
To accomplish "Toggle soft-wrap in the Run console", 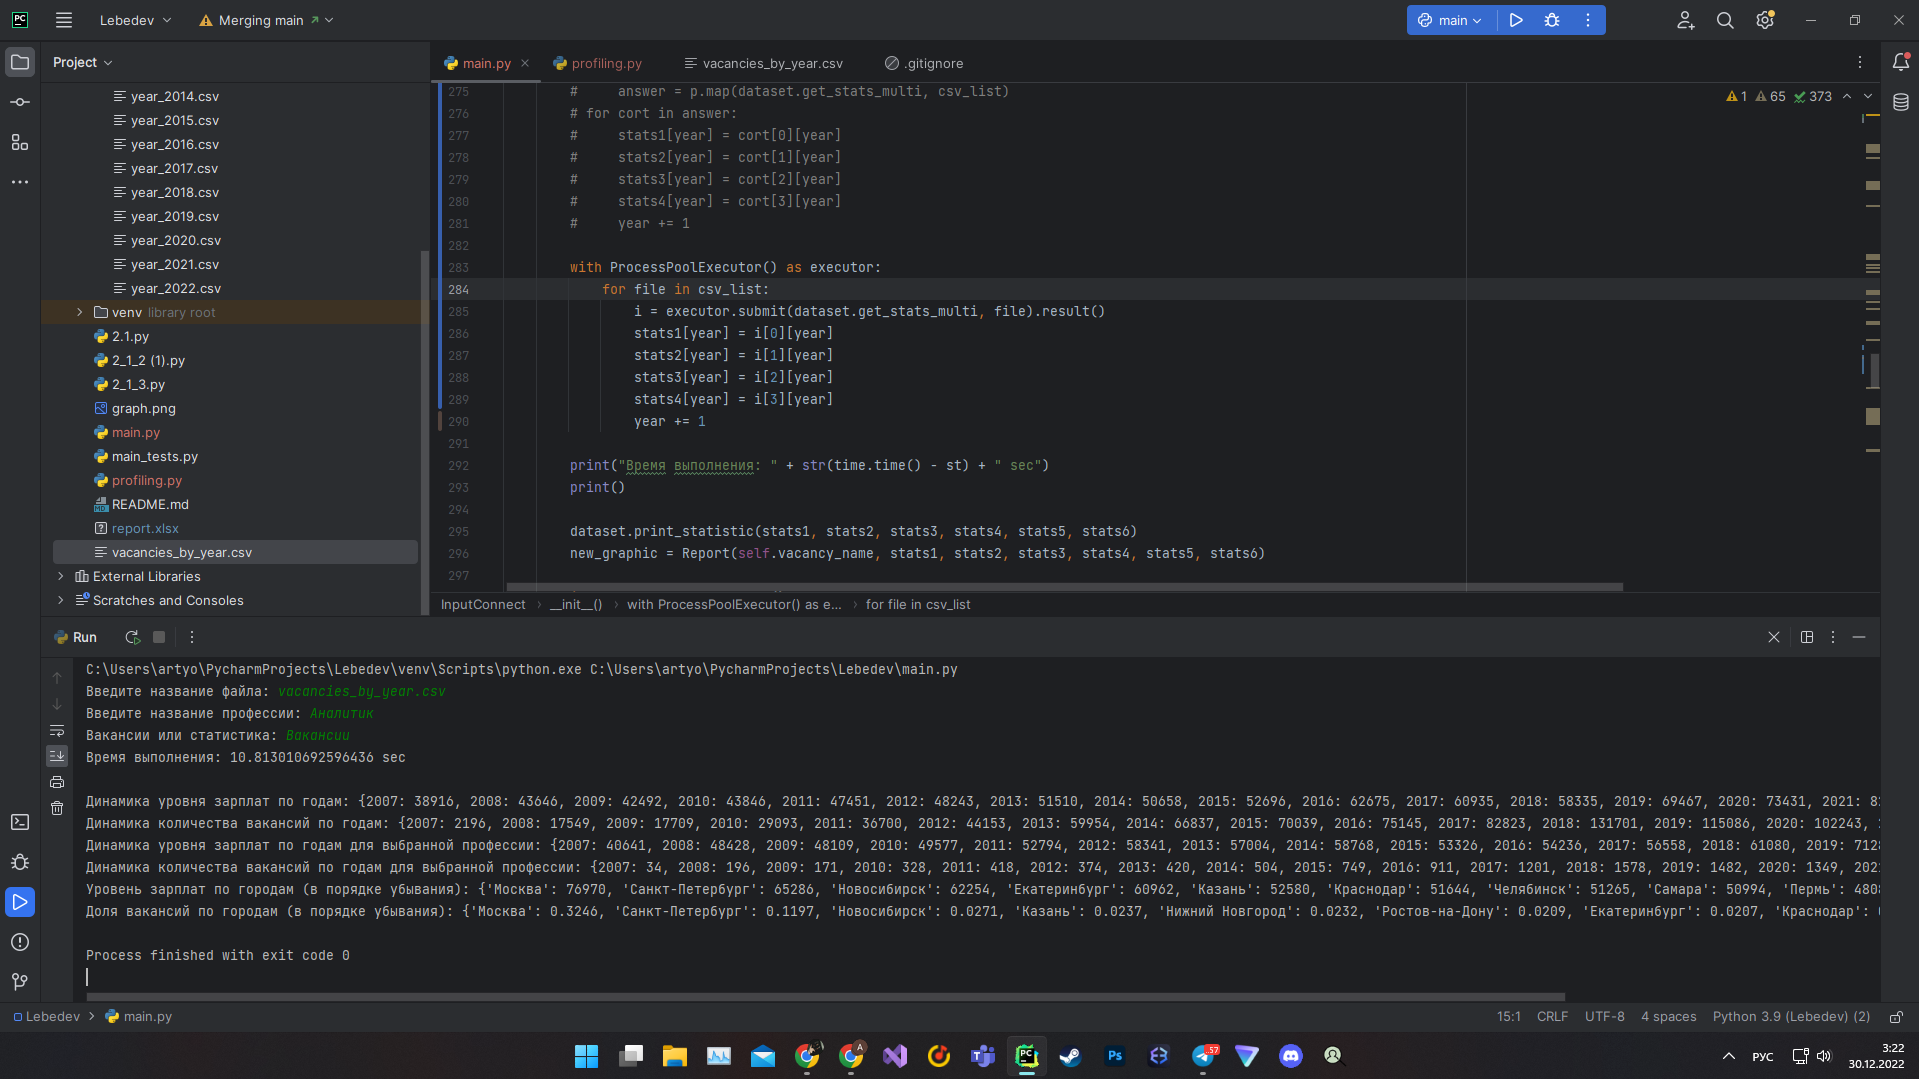I will coord(57,732).
